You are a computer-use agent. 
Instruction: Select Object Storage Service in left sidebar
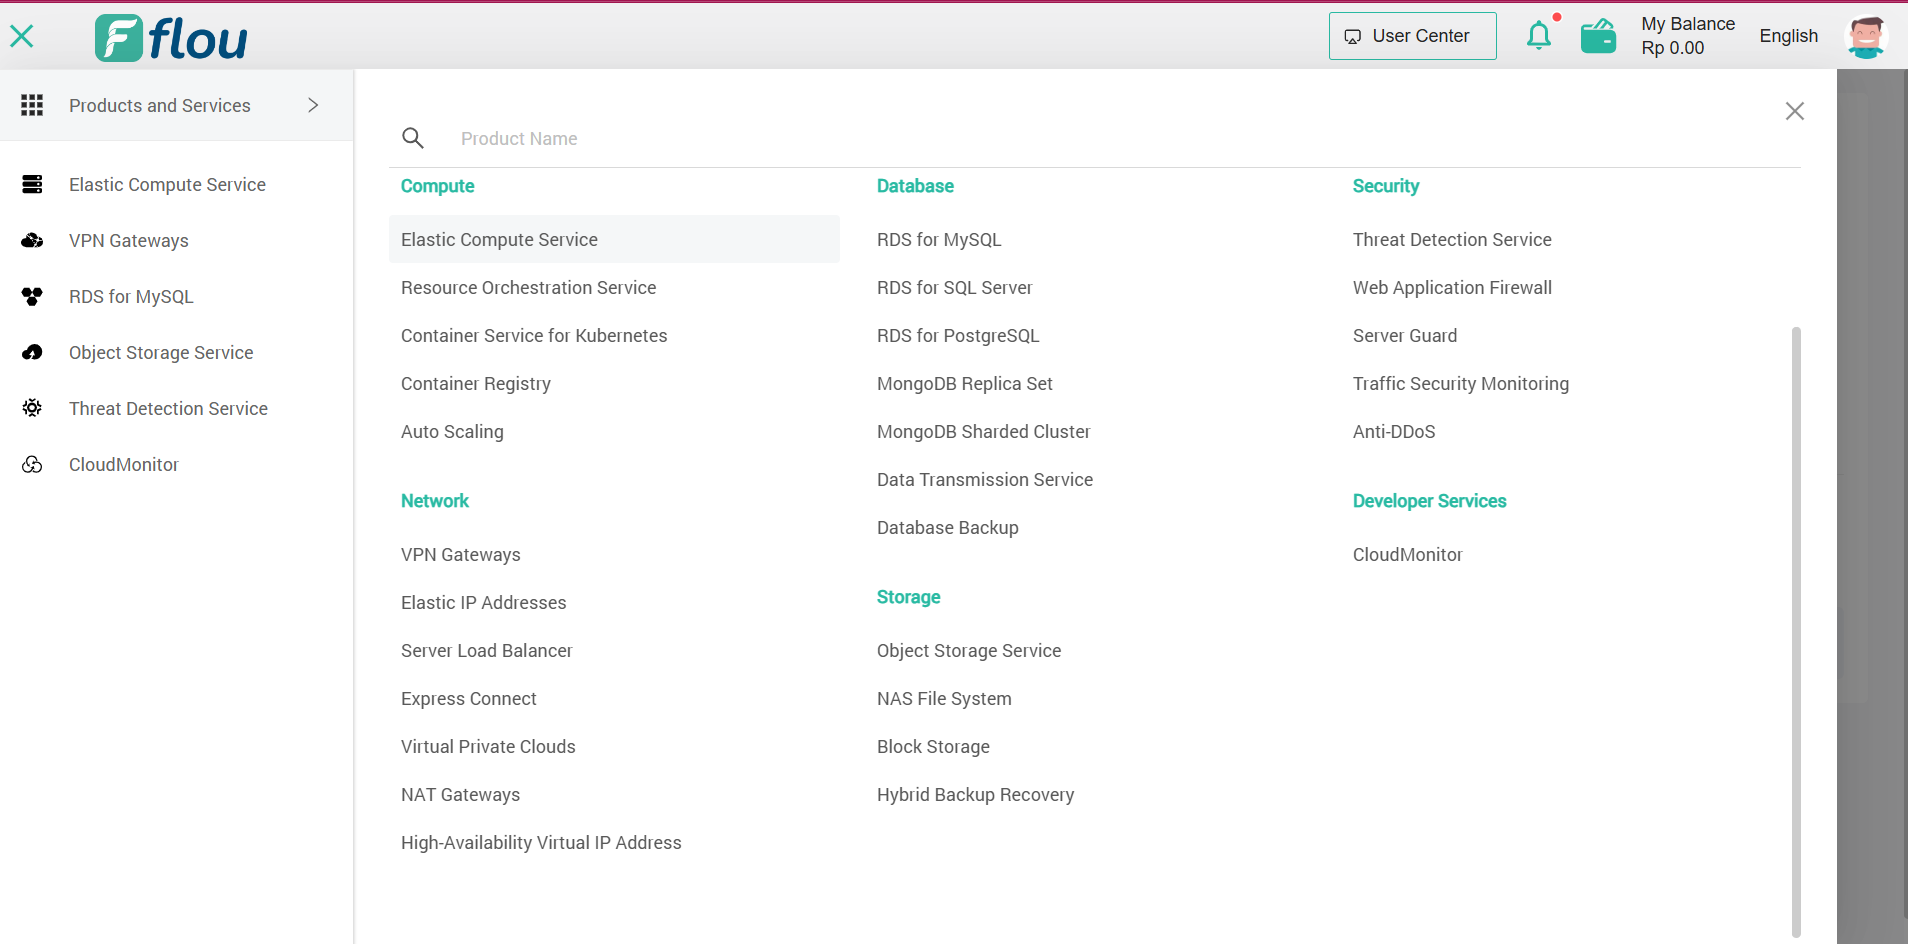(161, 353)
